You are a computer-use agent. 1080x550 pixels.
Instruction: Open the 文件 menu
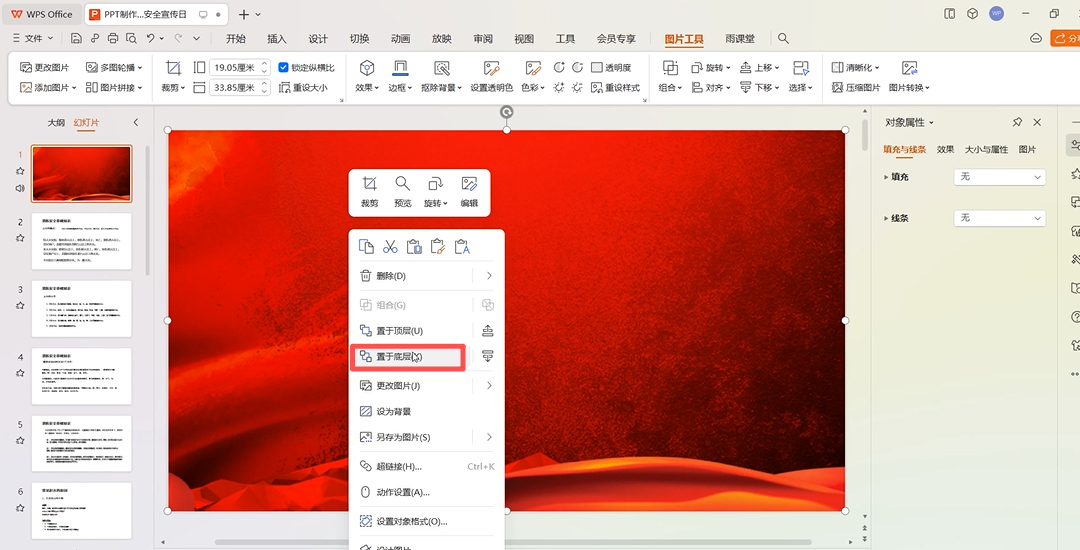[32, 39]
